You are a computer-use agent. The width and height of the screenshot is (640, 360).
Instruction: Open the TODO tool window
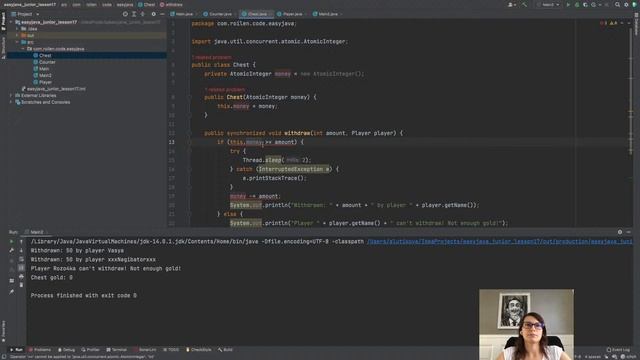[171, 350]
